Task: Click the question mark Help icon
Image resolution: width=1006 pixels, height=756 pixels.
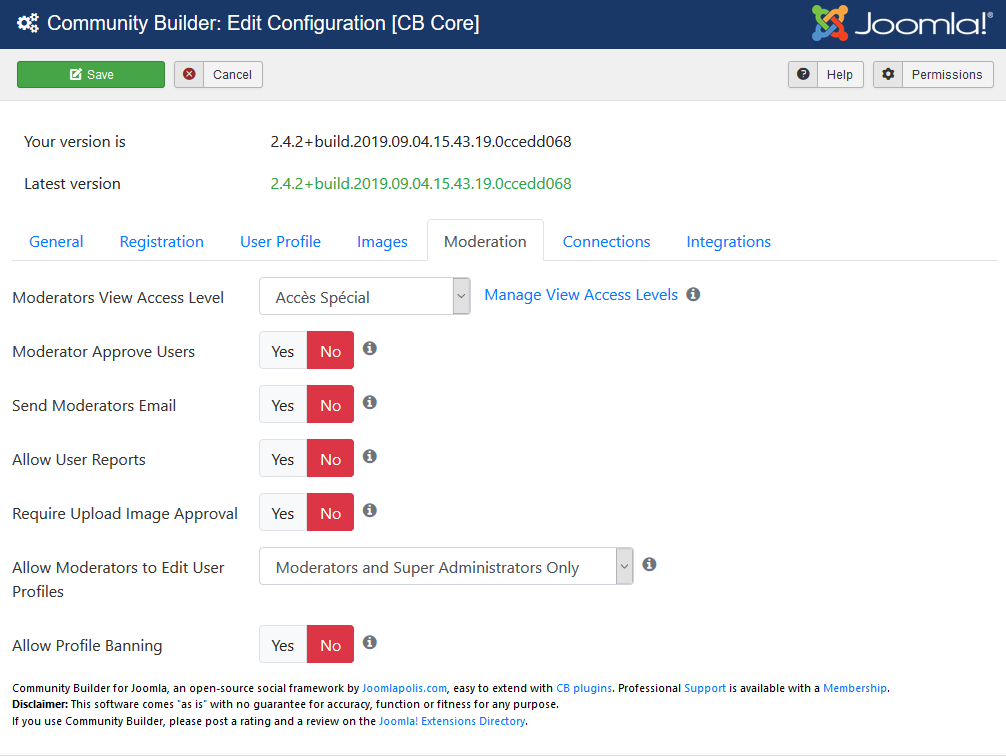Action: click(x=803, y=74)
